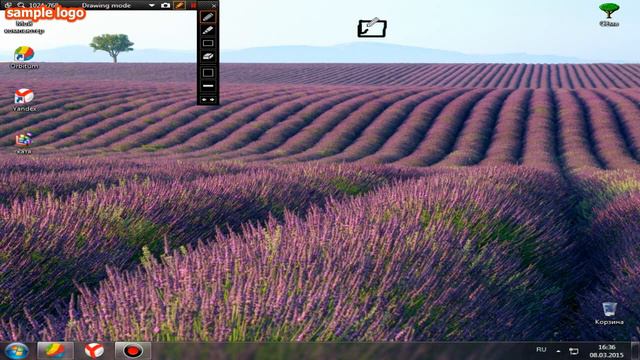
Task: Click the 1024x768 resolution label
Action: (43, 5)
